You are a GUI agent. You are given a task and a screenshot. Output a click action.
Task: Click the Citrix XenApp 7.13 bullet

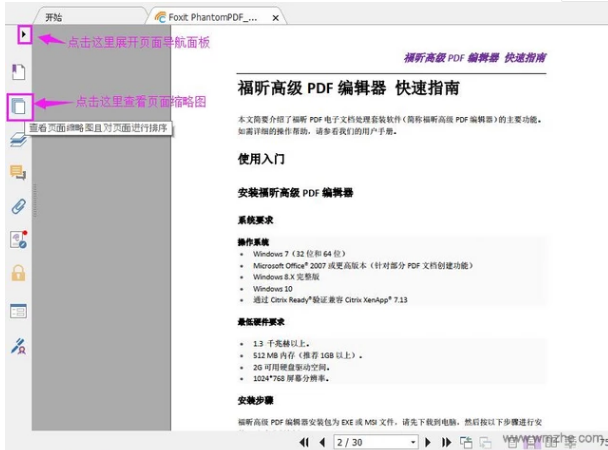(x=330, y=300)
